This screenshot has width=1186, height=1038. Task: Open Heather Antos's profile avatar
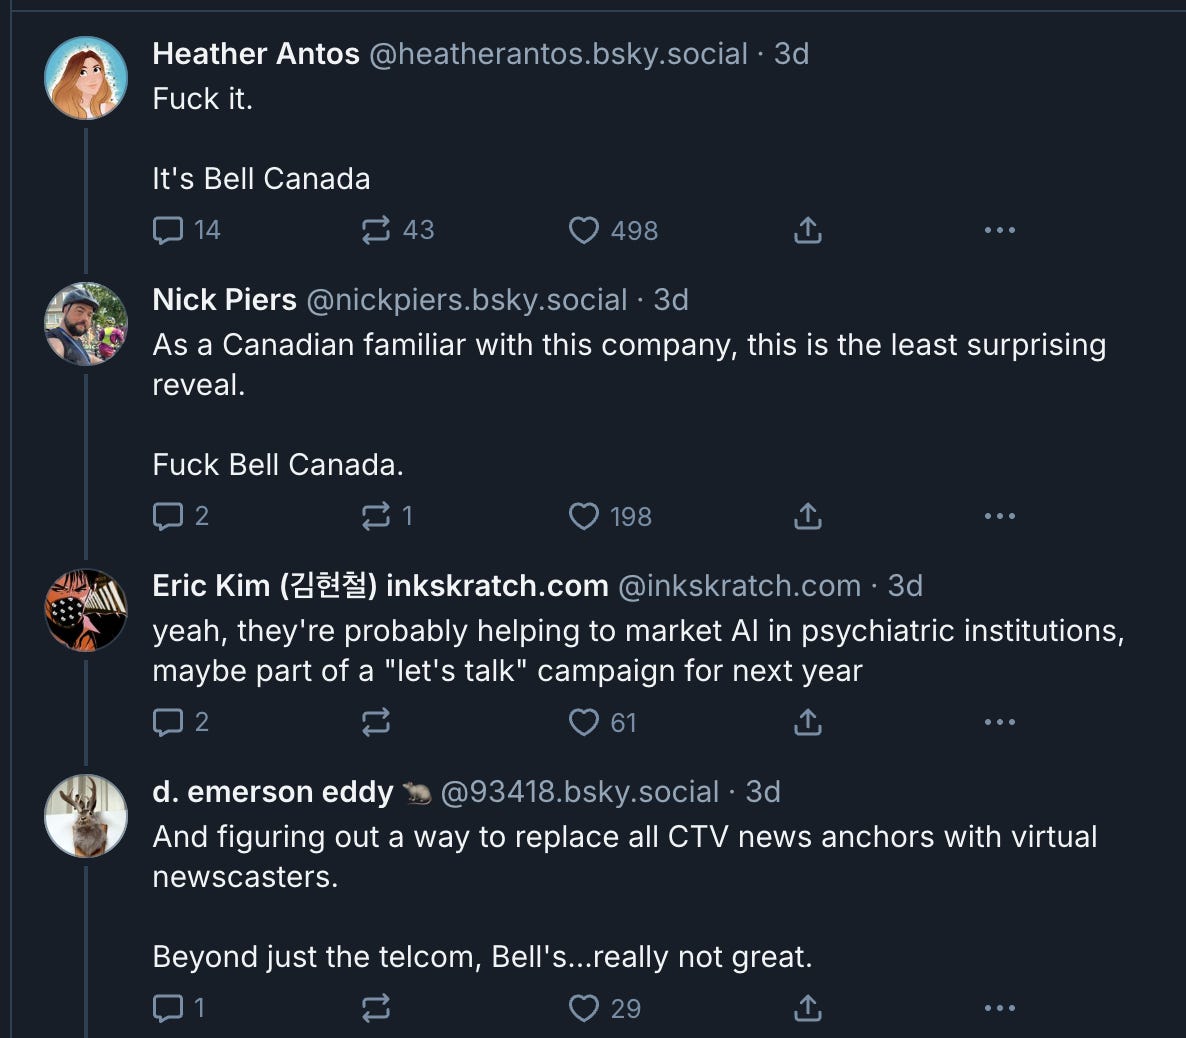(86, 78)
